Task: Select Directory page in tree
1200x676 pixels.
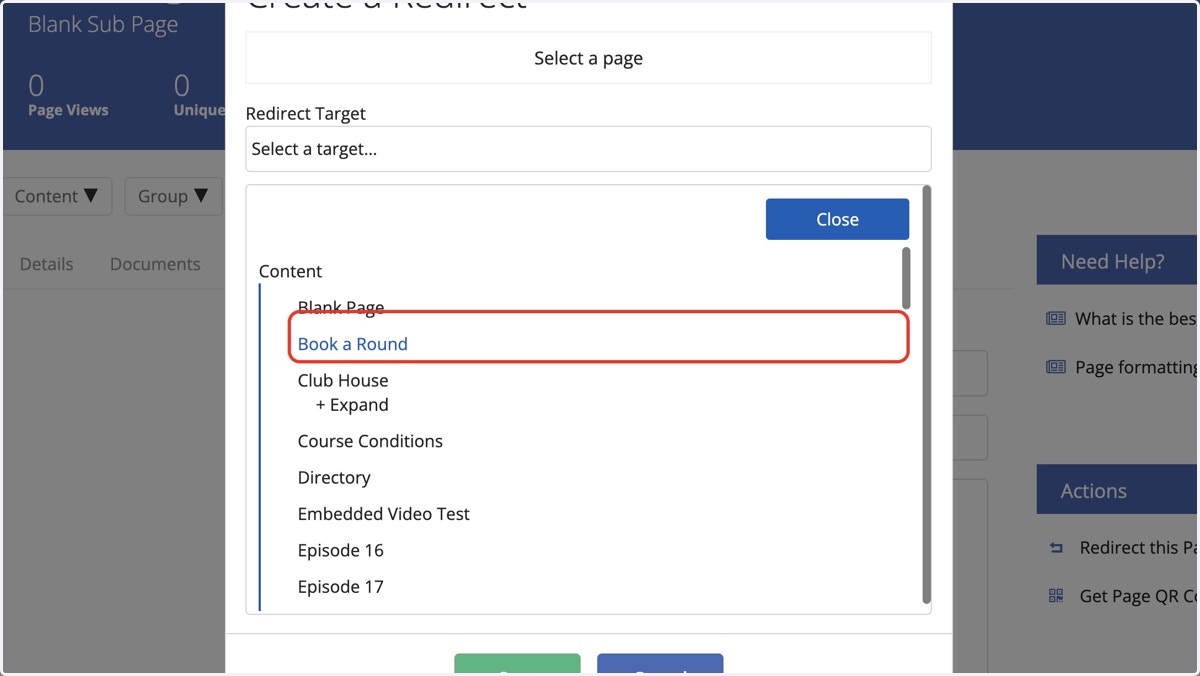Action: tap(334, 477)
